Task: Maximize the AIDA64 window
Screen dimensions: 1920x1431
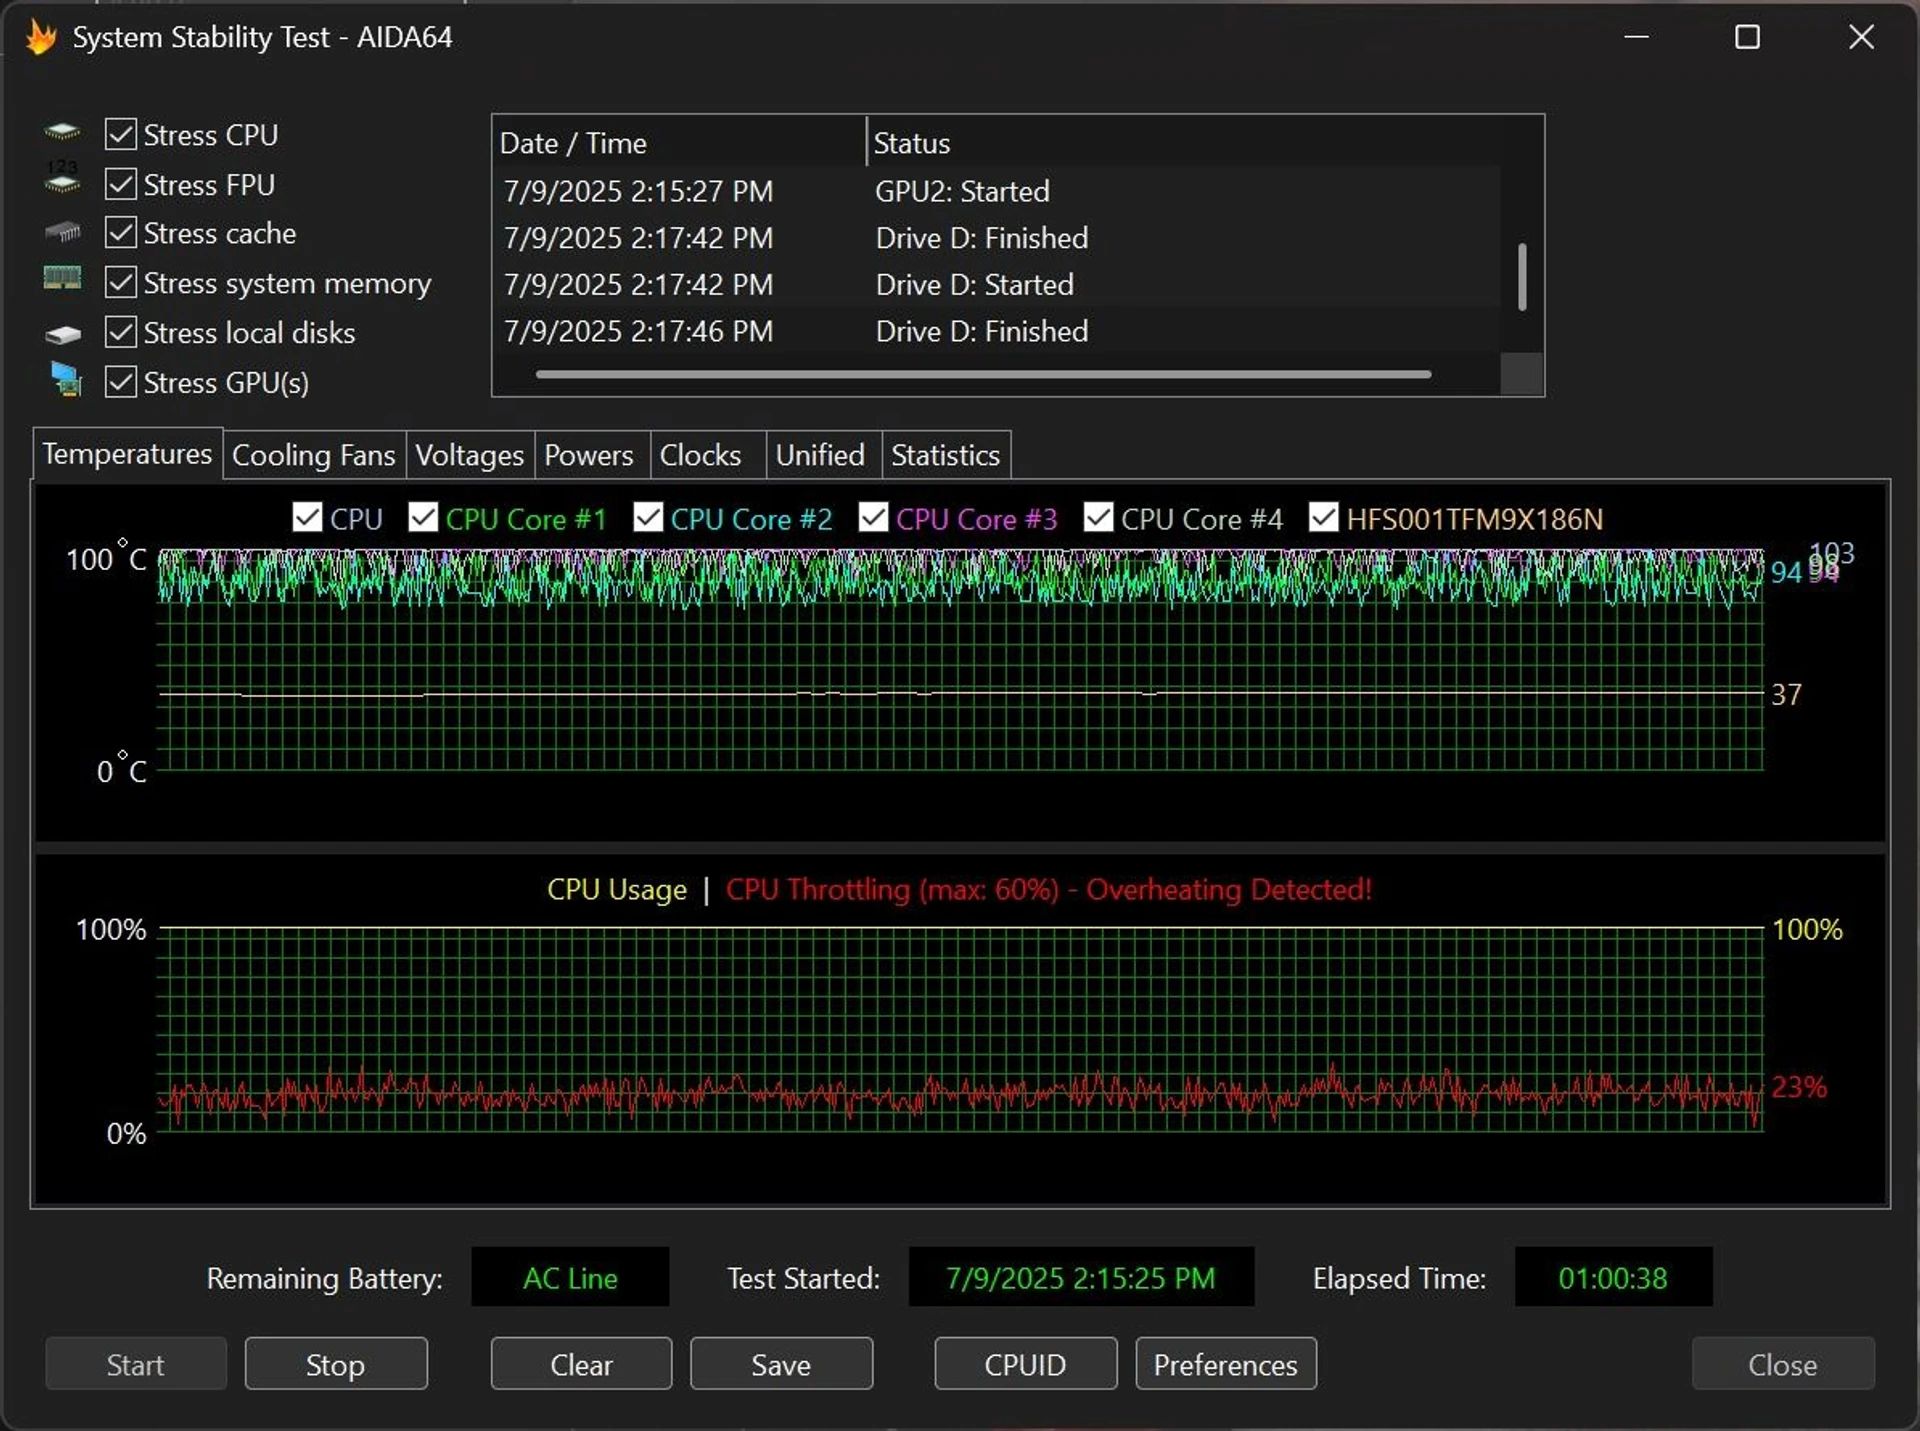Action: click(1747, 37)
